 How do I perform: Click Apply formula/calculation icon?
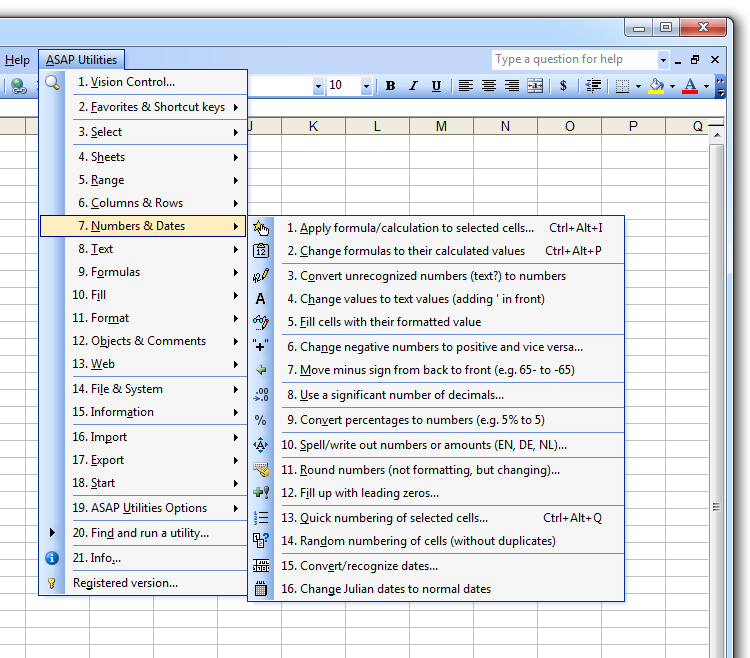coord(261,228)
